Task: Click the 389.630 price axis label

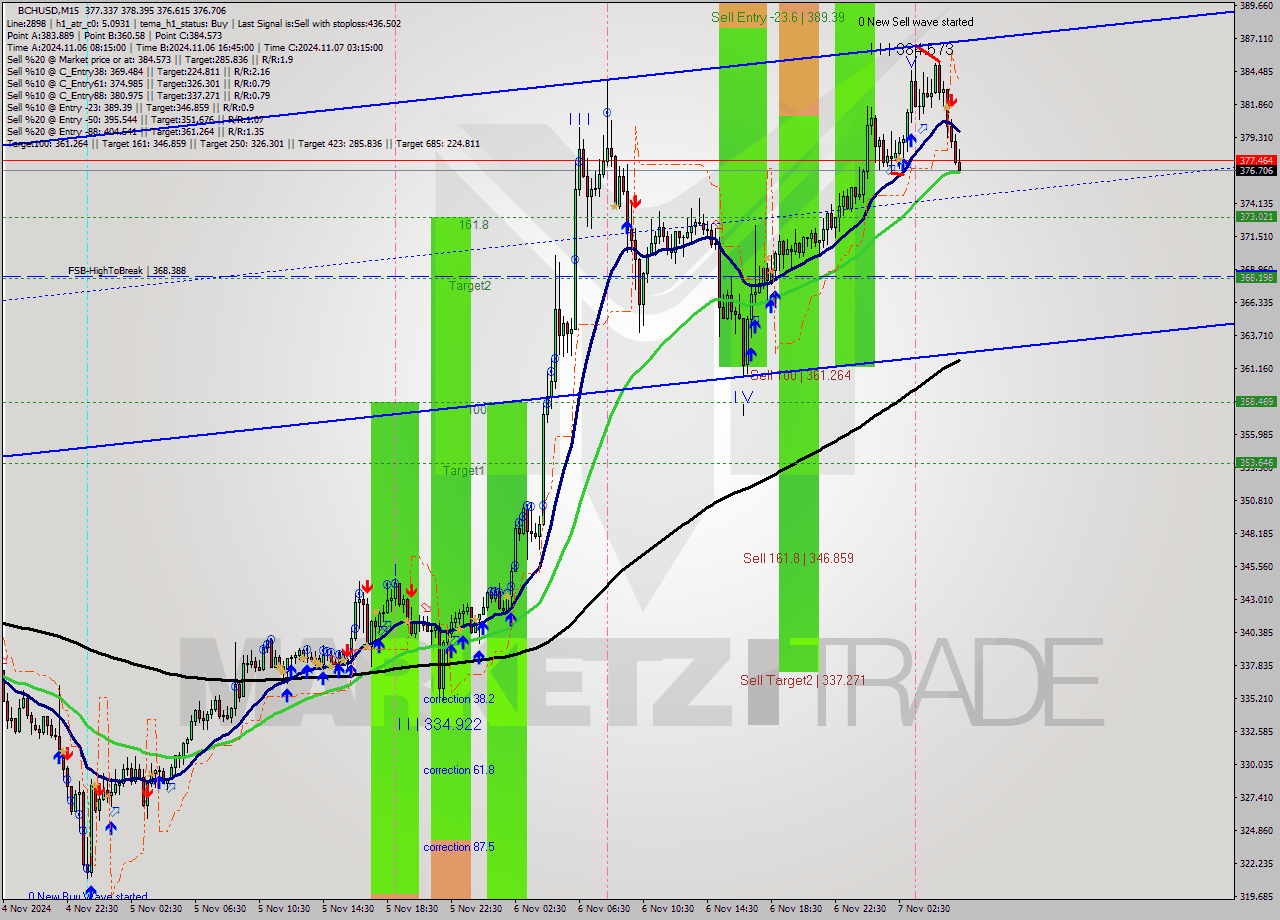Action: click(x=1256, y=6)
